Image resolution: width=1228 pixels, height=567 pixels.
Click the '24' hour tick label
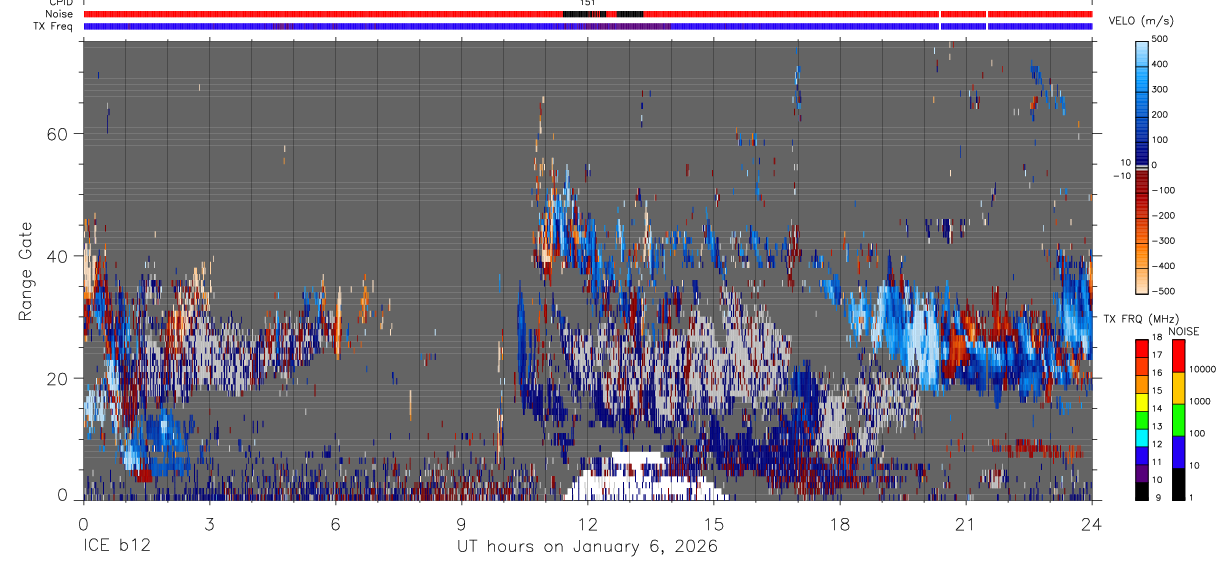pos(1092,524)
